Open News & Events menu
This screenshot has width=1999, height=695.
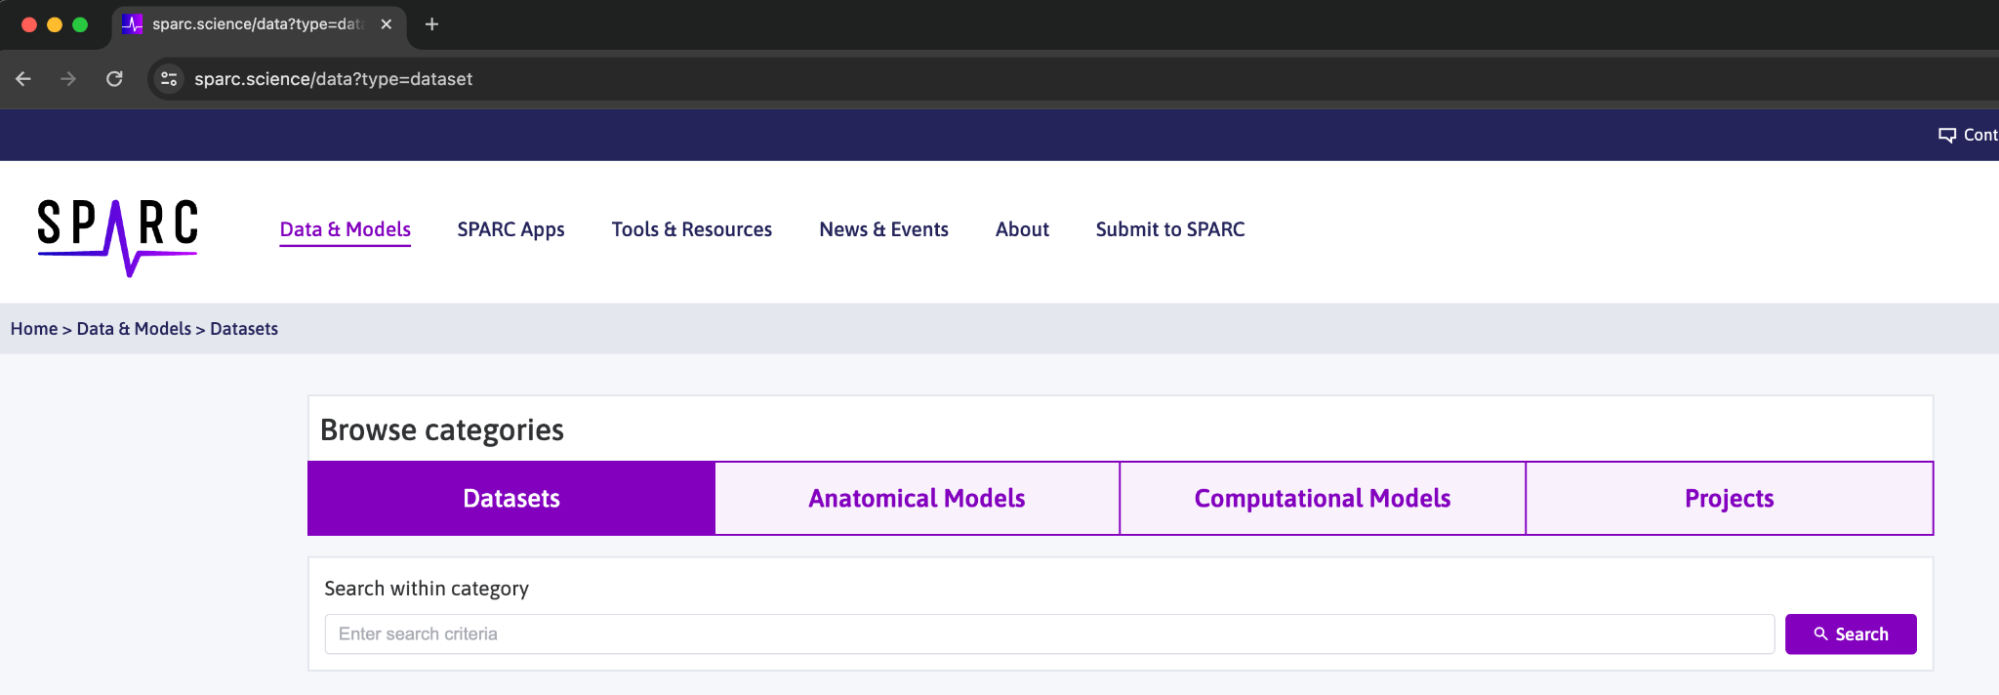click(x=884, y=229)
